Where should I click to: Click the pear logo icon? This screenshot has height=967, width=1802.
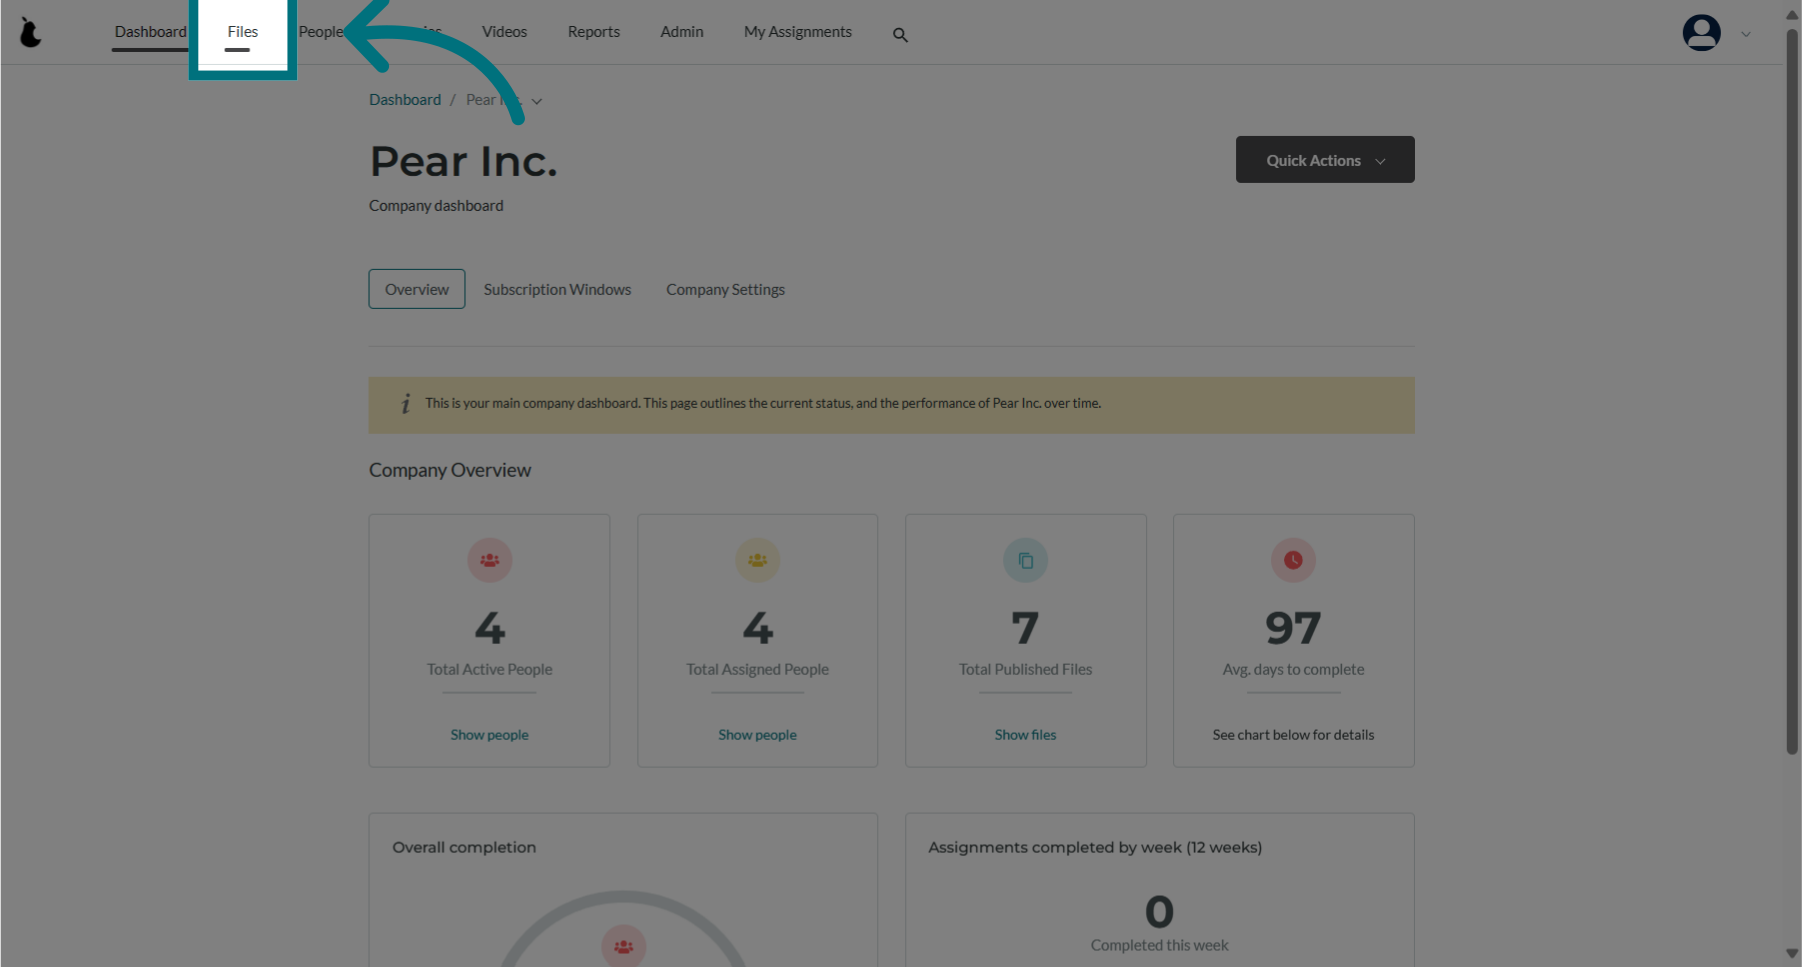[x=31, y=33]
